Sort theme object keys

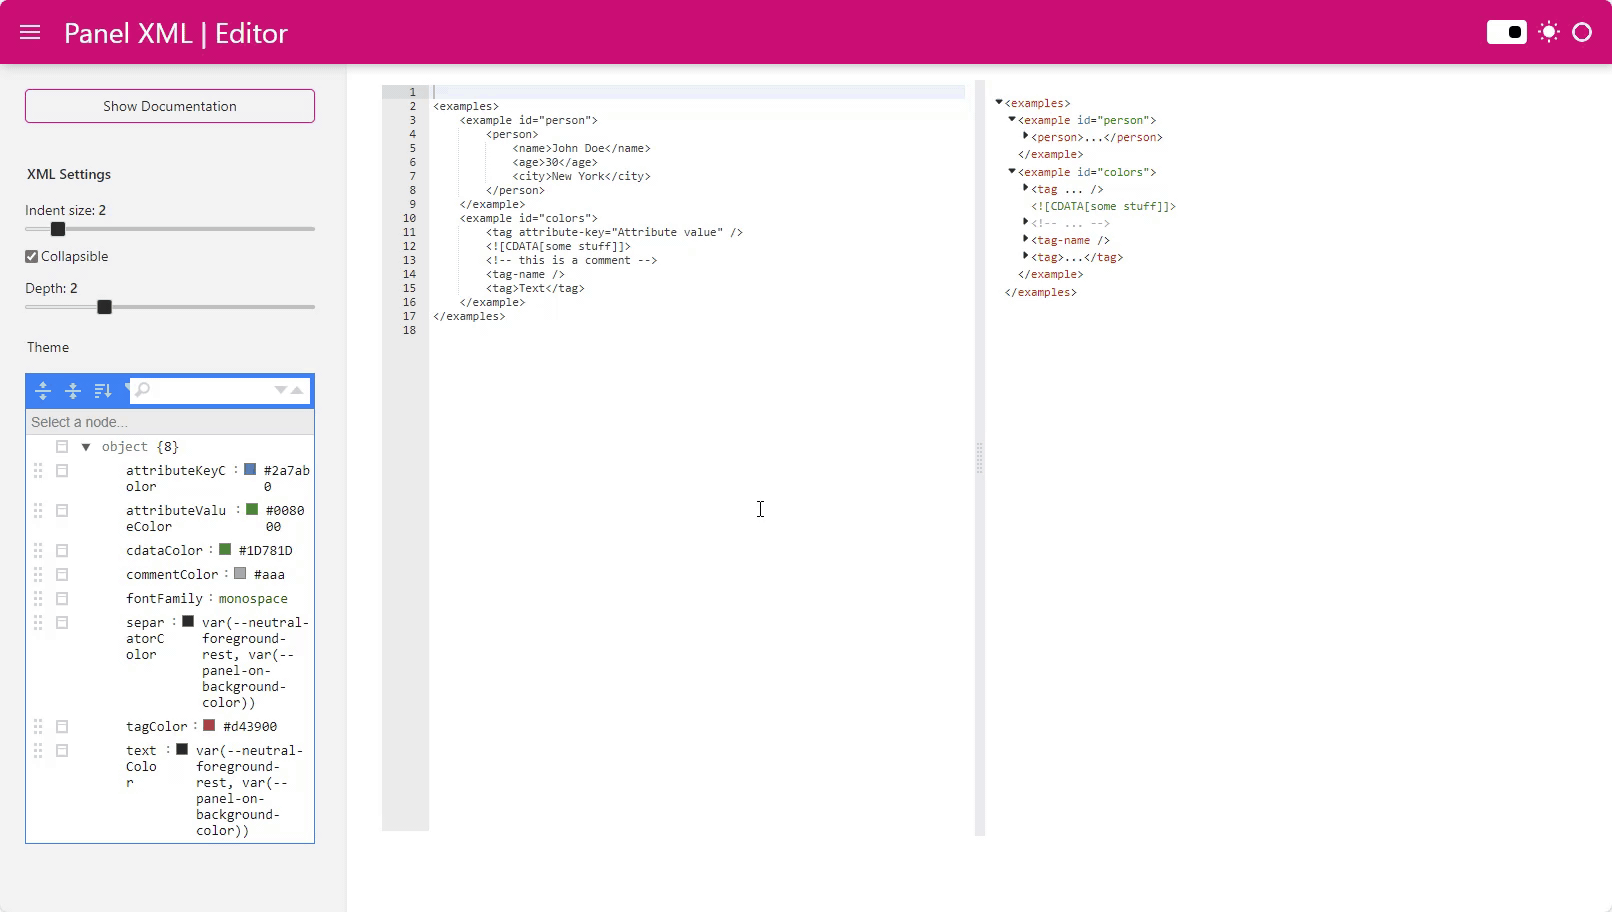click(103, 391)
